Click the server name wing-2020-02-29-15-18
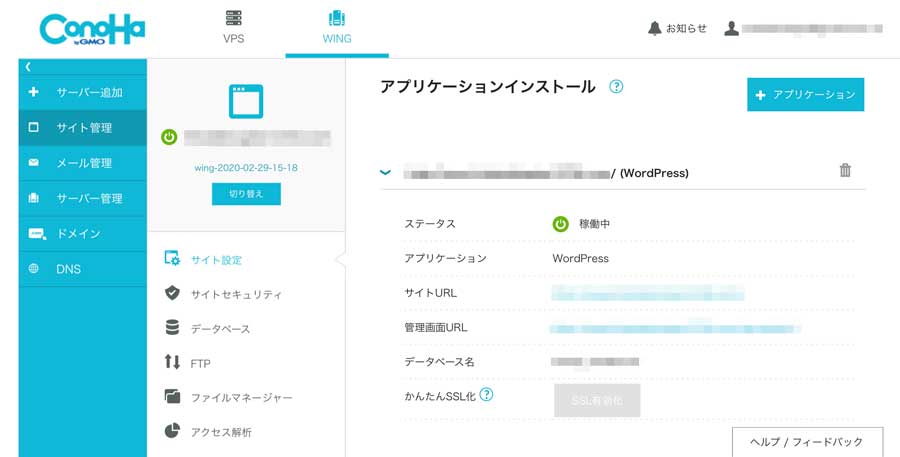The image size is (900, 457). pyautogui.click(x=246, y=168)
